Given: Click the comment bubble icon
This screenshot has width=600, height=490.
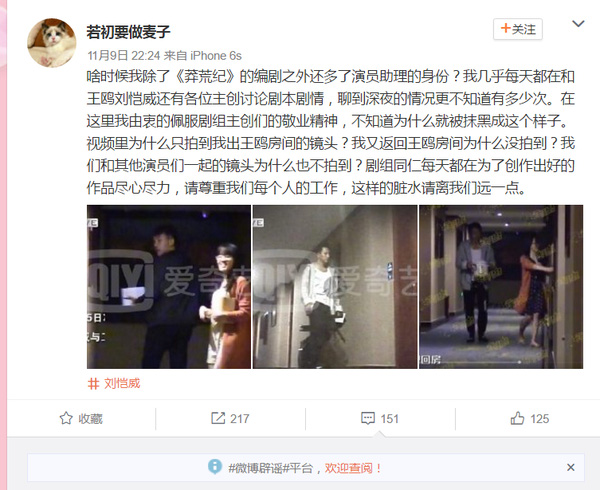Looking at the screenshot, I should tap(368, 418).
